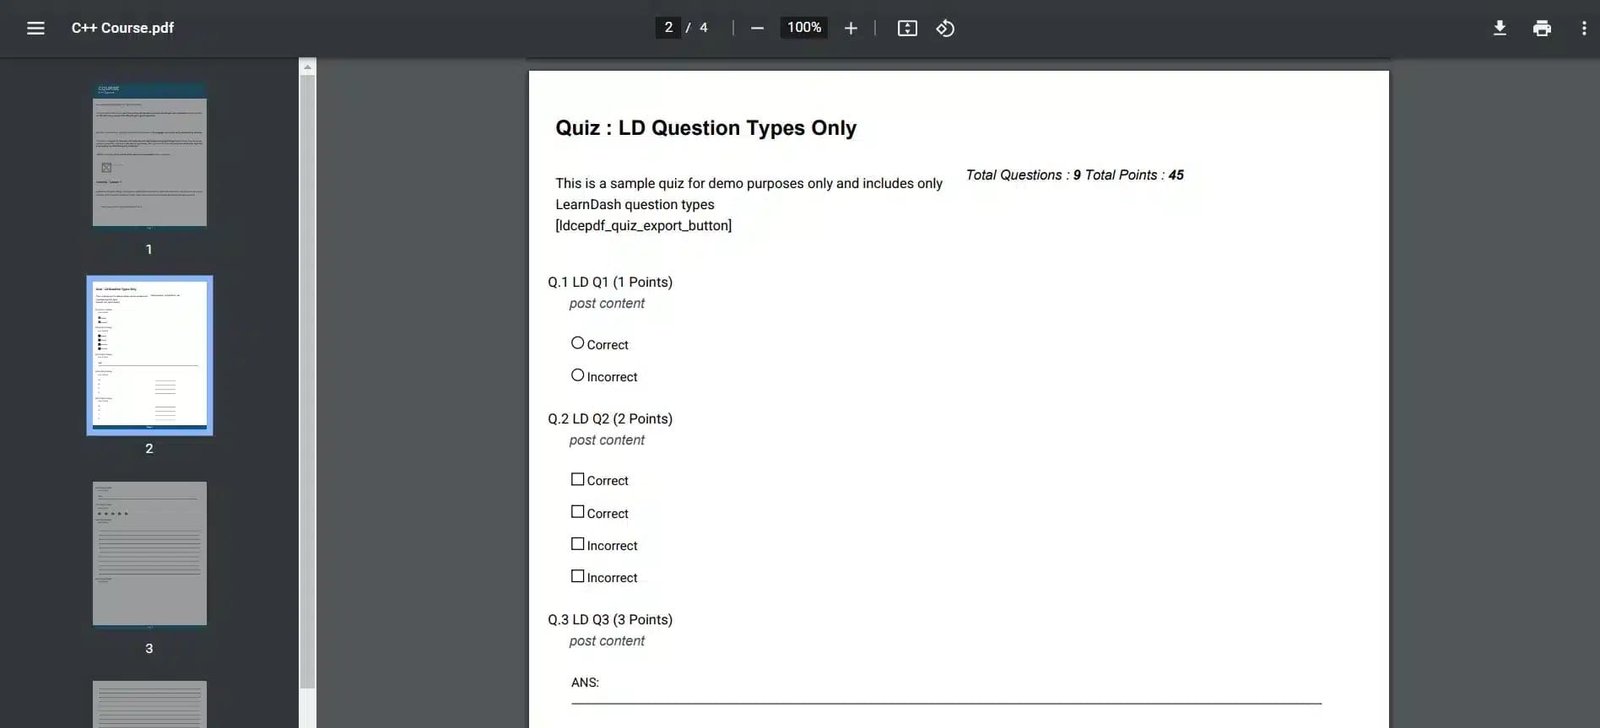Click the zoom in plus icon
The width and height of the screenshot is (1600, 728).
pyautogui.click(x=851, y=28)
